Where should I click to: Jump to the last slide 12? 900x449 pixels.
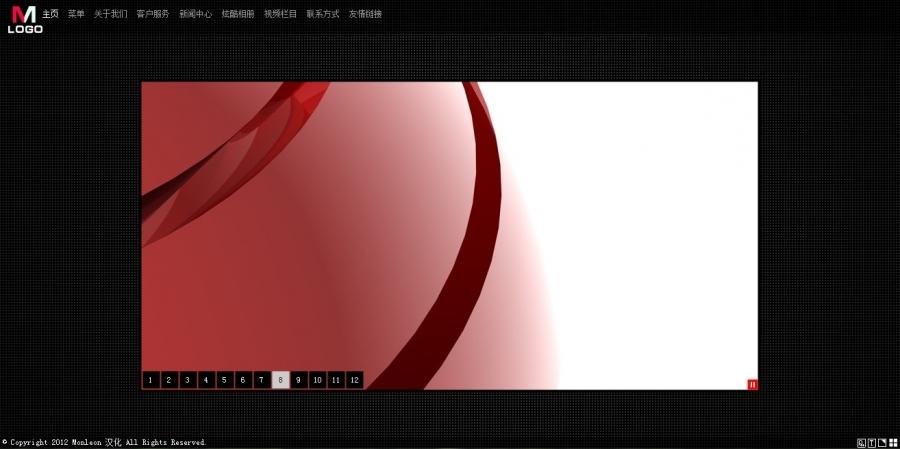pos(355,380)
